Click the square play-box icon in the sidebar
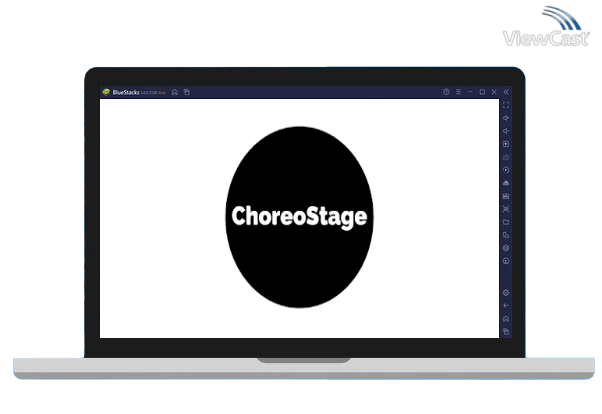This screenshot has width=602, height=414. (506, 144)
